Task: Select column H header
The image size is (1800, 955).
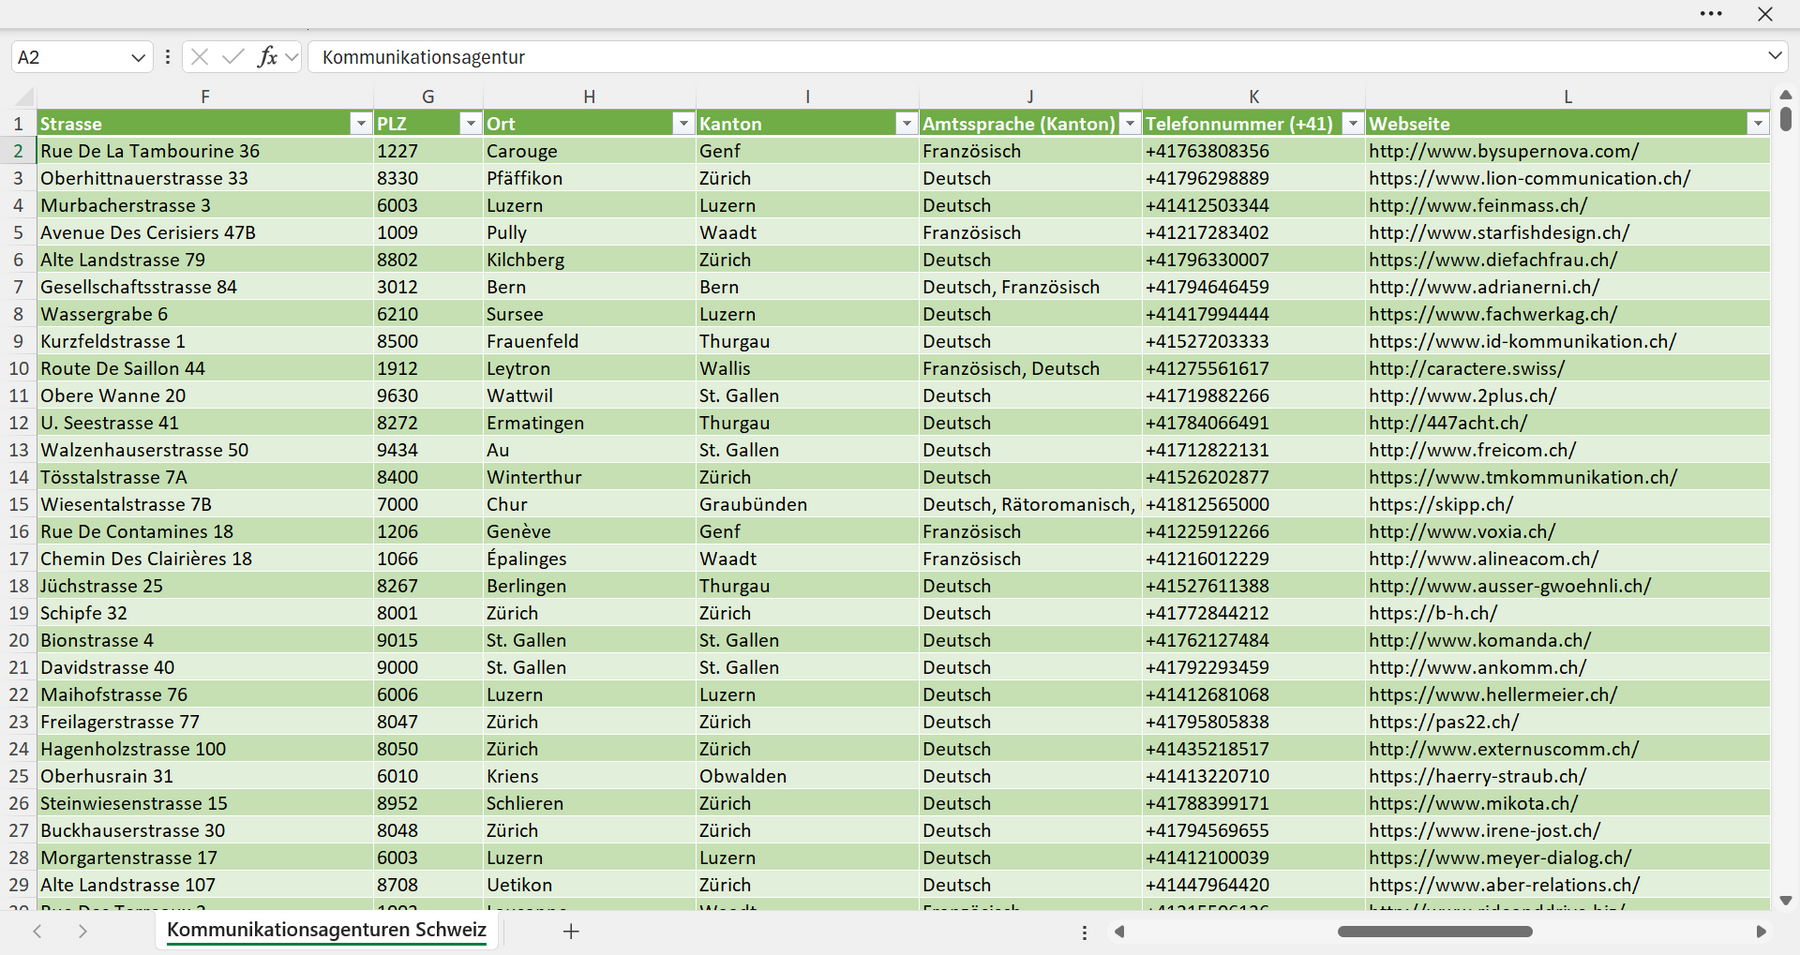Action: point(590,97)
